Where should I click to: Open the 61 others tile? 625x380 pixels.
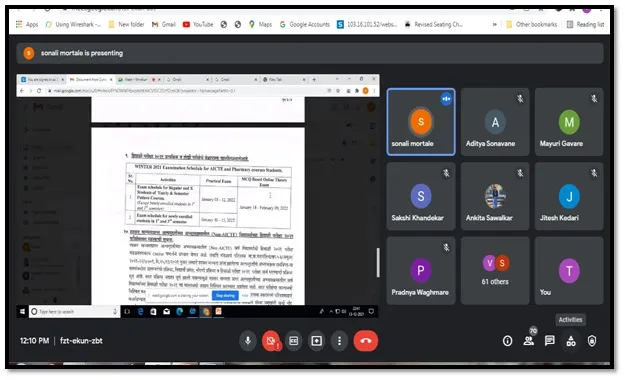click(495, 271)
